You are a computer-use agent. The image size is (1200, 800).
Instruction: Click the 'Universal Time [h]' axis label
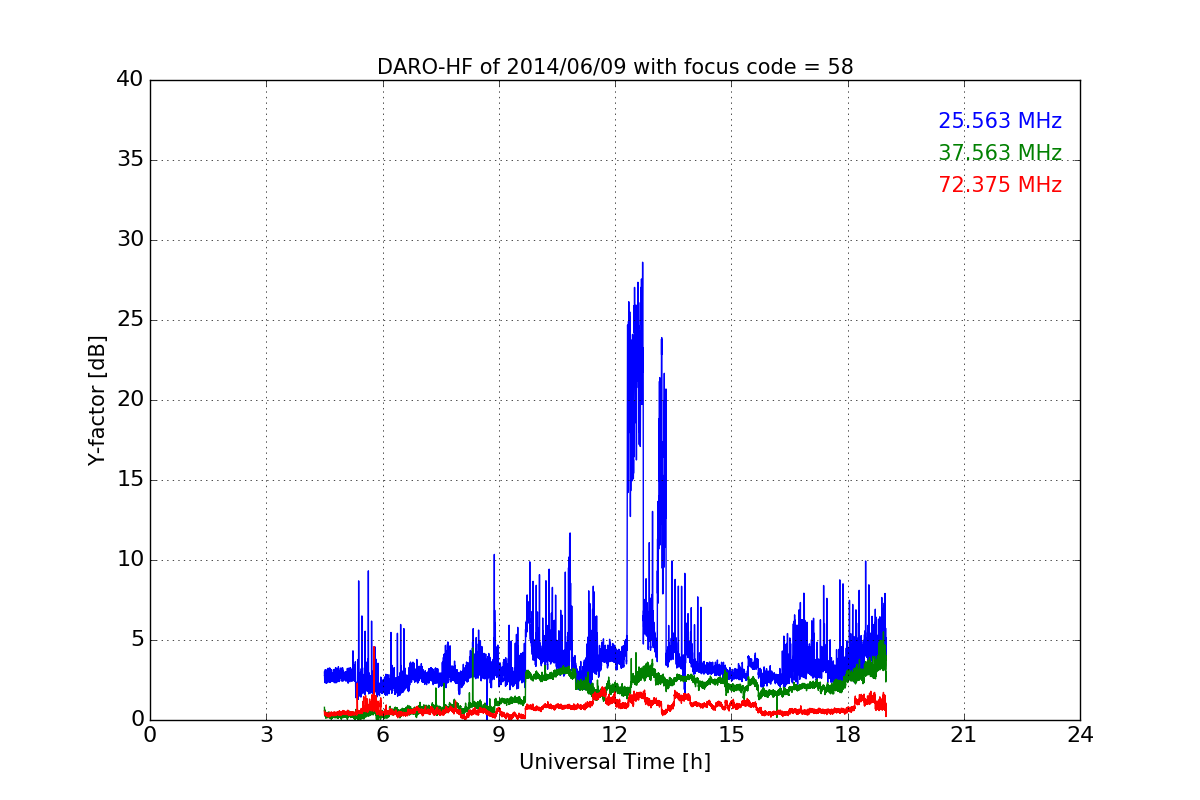pos(615,762)
